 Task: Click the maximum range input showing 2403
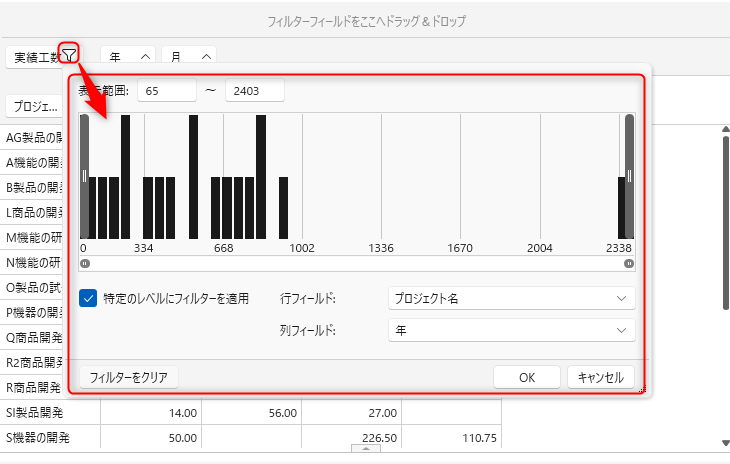tap(255, 90)
